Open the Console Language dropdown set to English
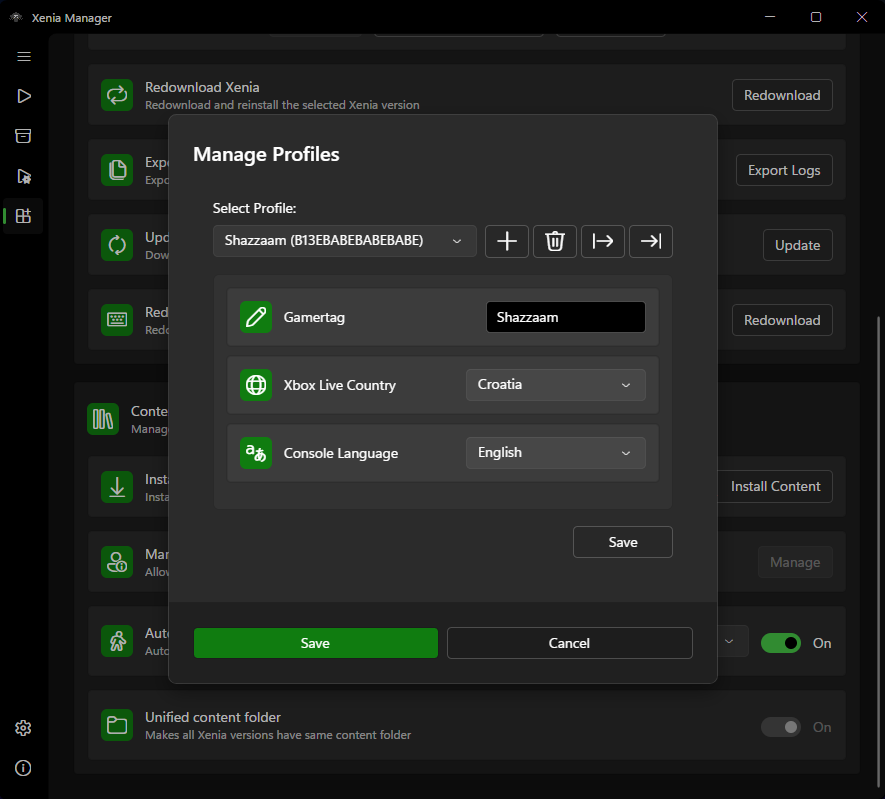This screenshot has height=799, width=885. (x=555, y=452)
